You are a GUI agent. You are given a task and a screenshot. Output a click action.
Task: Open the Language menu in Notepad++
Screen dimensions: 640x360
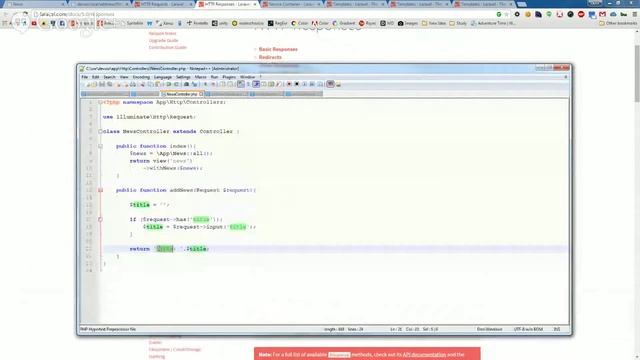tap(163, 77)
